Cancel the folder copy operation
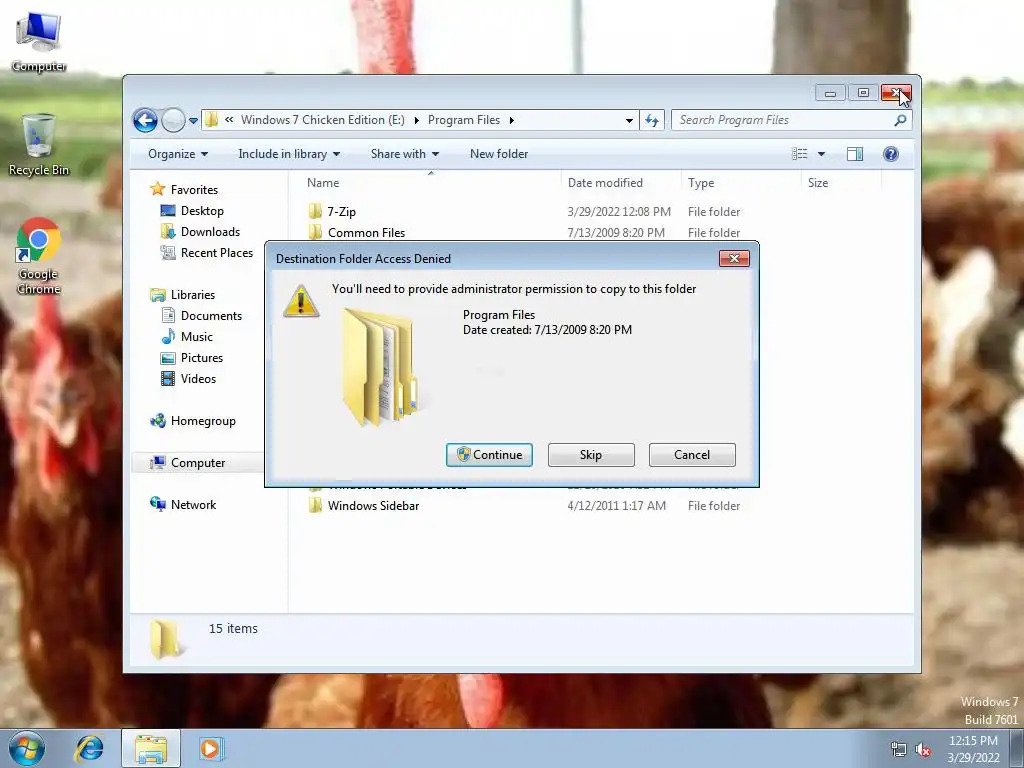The height and width of the screenshot is (768, 1024). pos(692,455)
